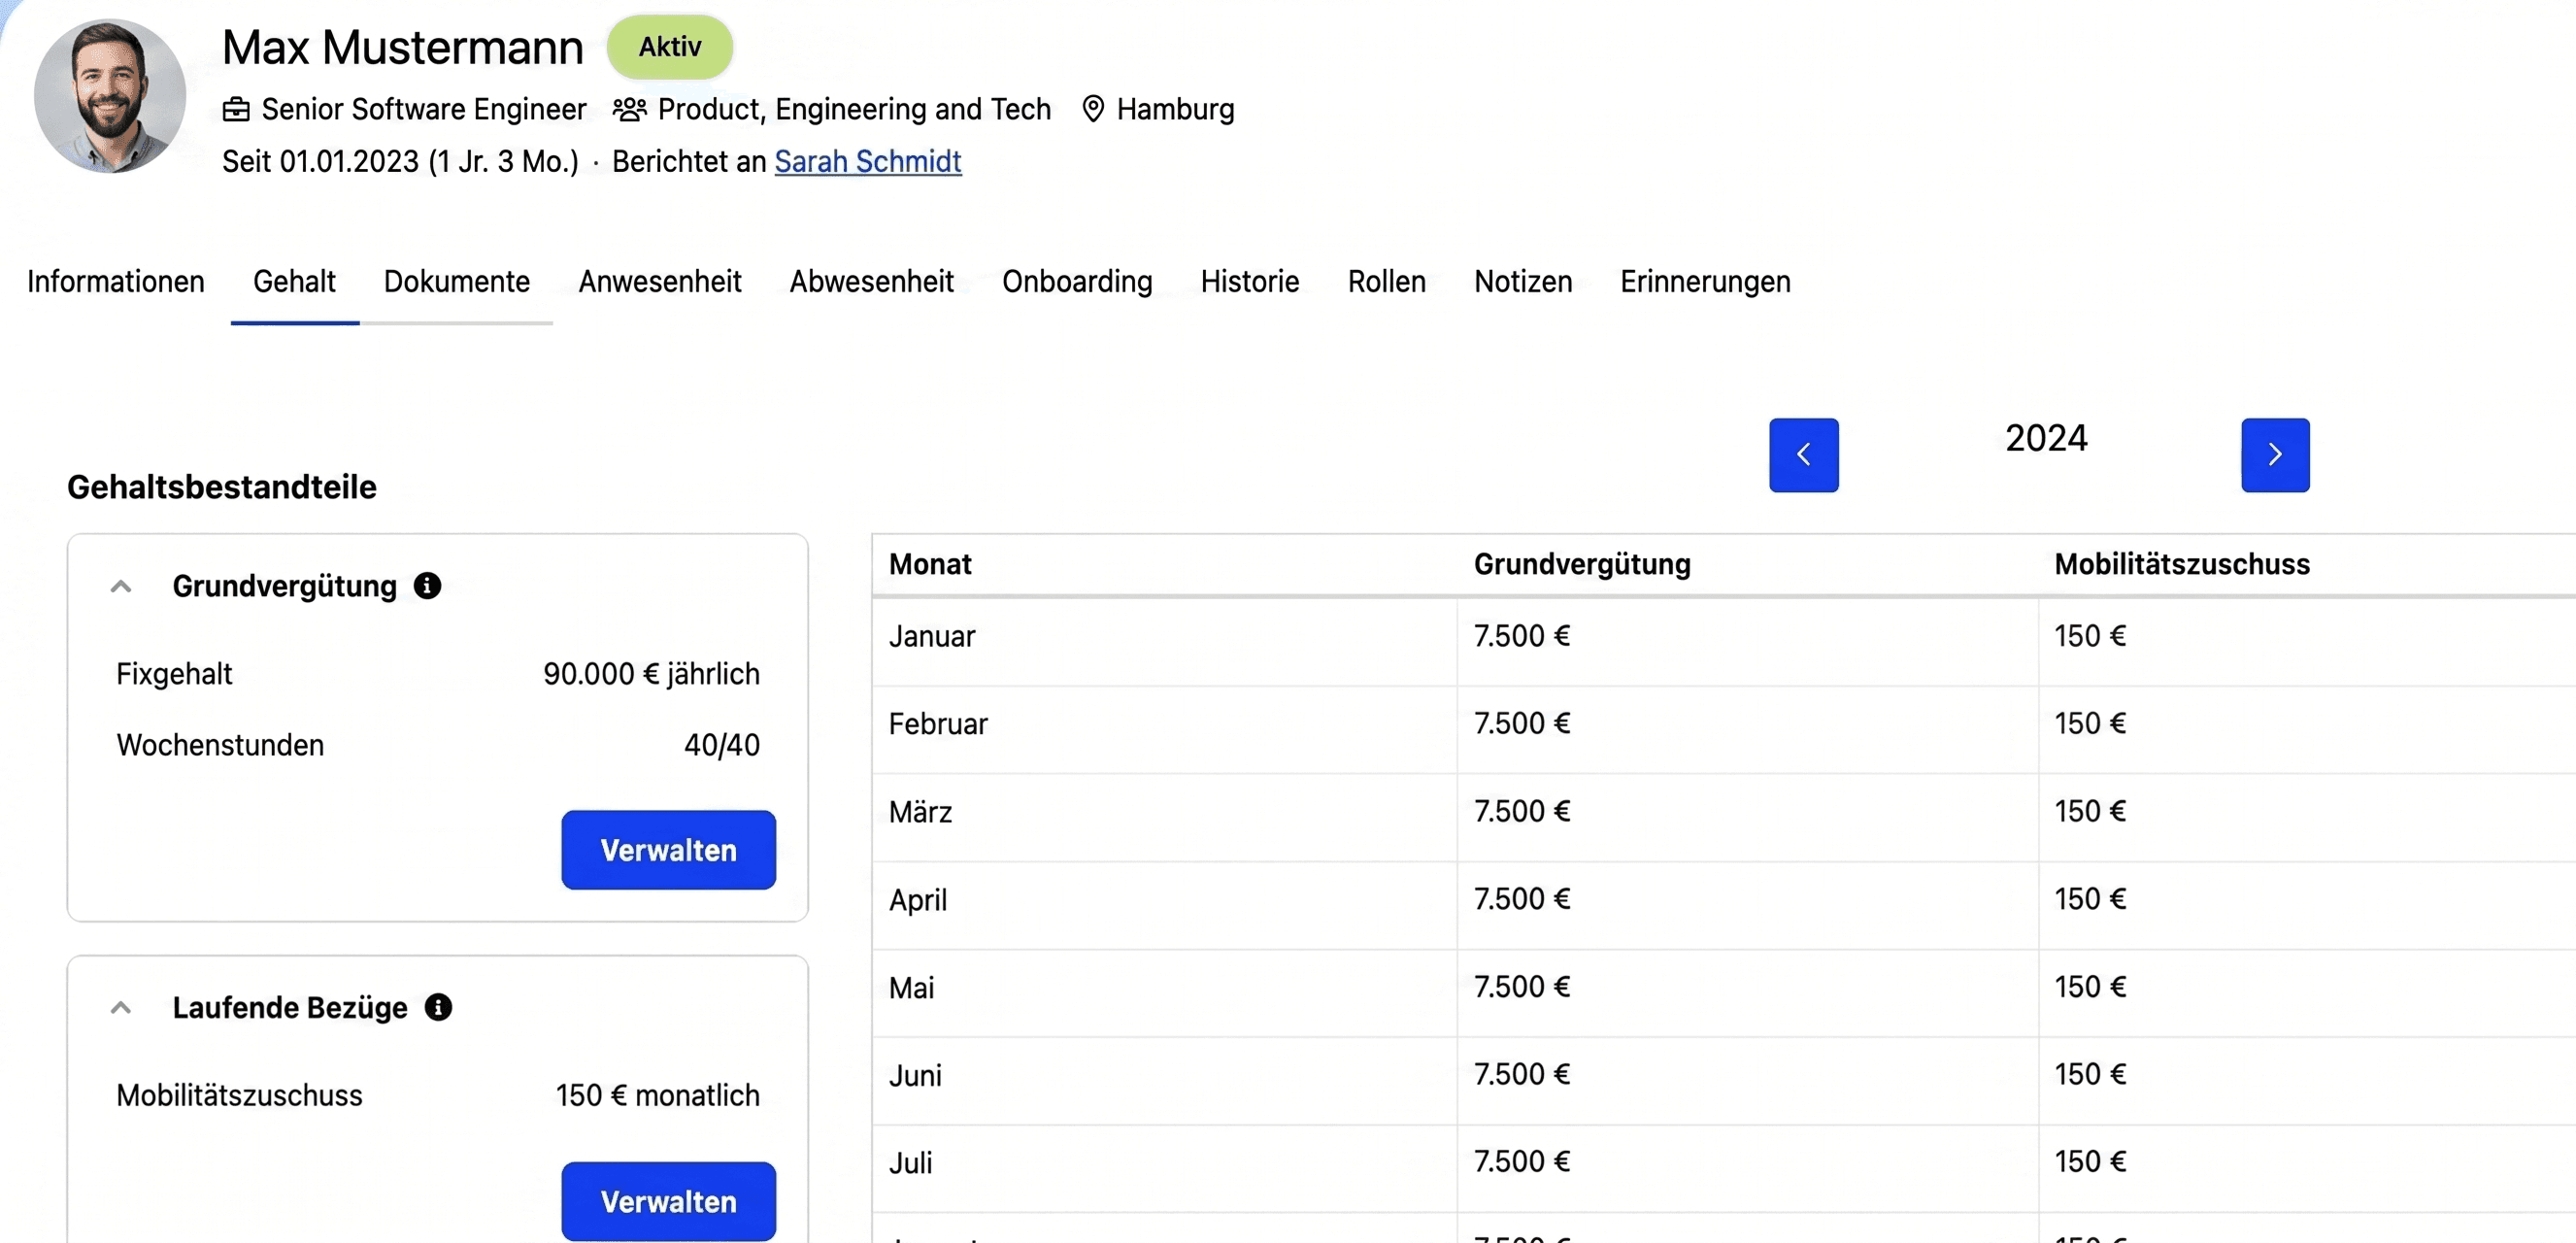Open Sarah Schmidt's profile link
This screenshot has width=2576, height=1243.
click(x=867, y=161)
